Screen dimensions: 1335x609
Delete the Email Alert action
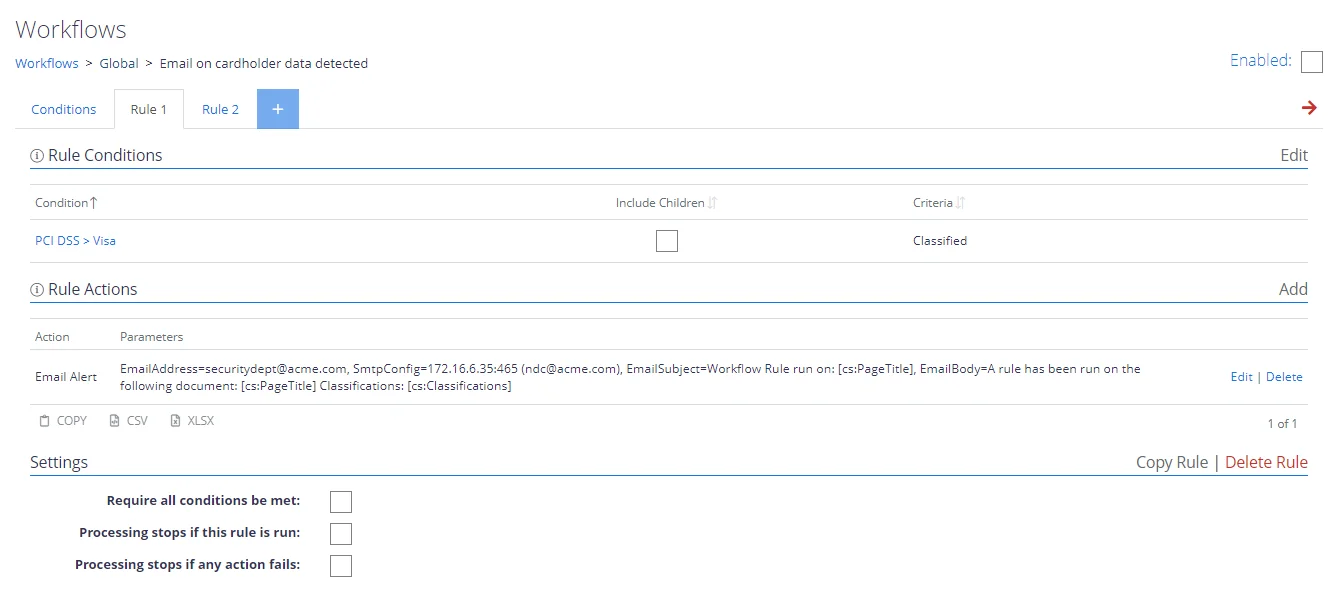tap(1284, 377)
